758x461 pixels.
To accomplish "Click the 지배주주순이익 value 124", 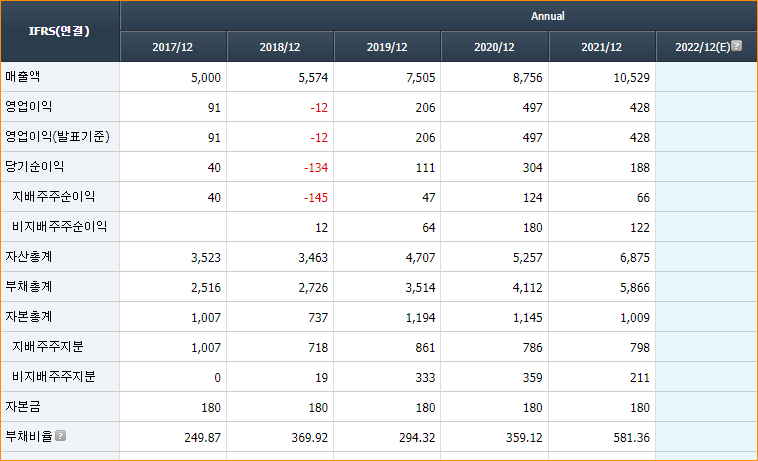I will (533, 198).
